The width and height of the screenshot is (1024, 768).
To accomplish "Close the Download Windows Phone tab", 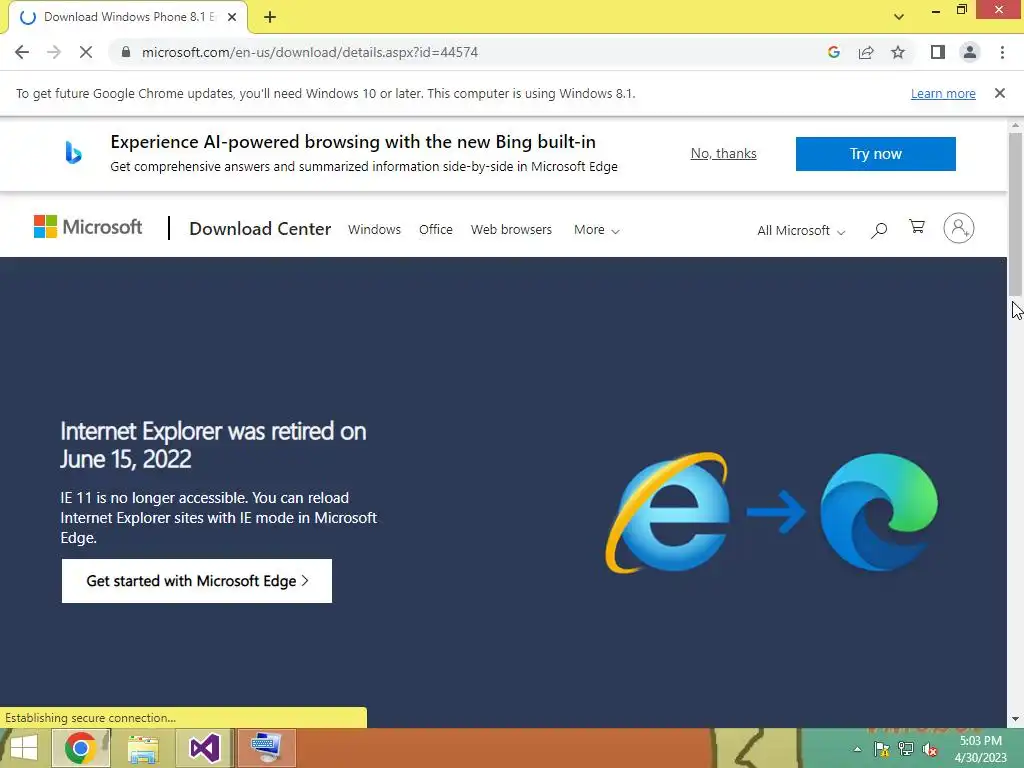I will 232,17.
